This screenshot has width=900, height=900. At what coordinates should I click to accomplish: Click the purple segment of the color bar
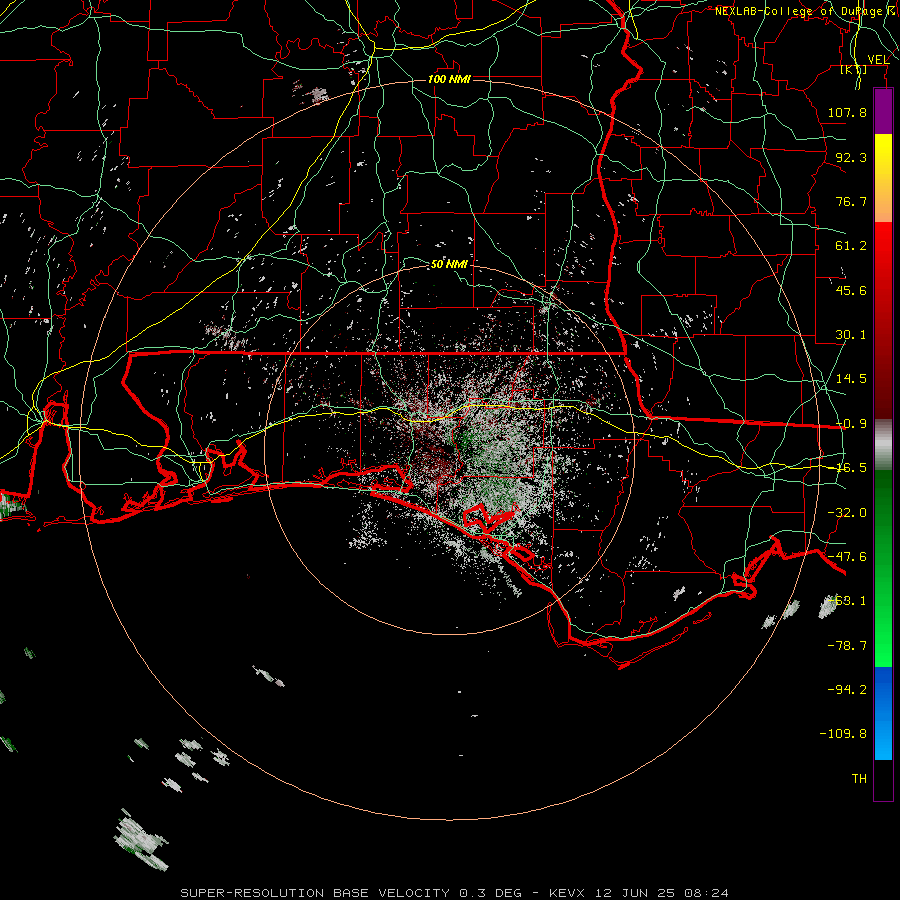tap(883, 112)
